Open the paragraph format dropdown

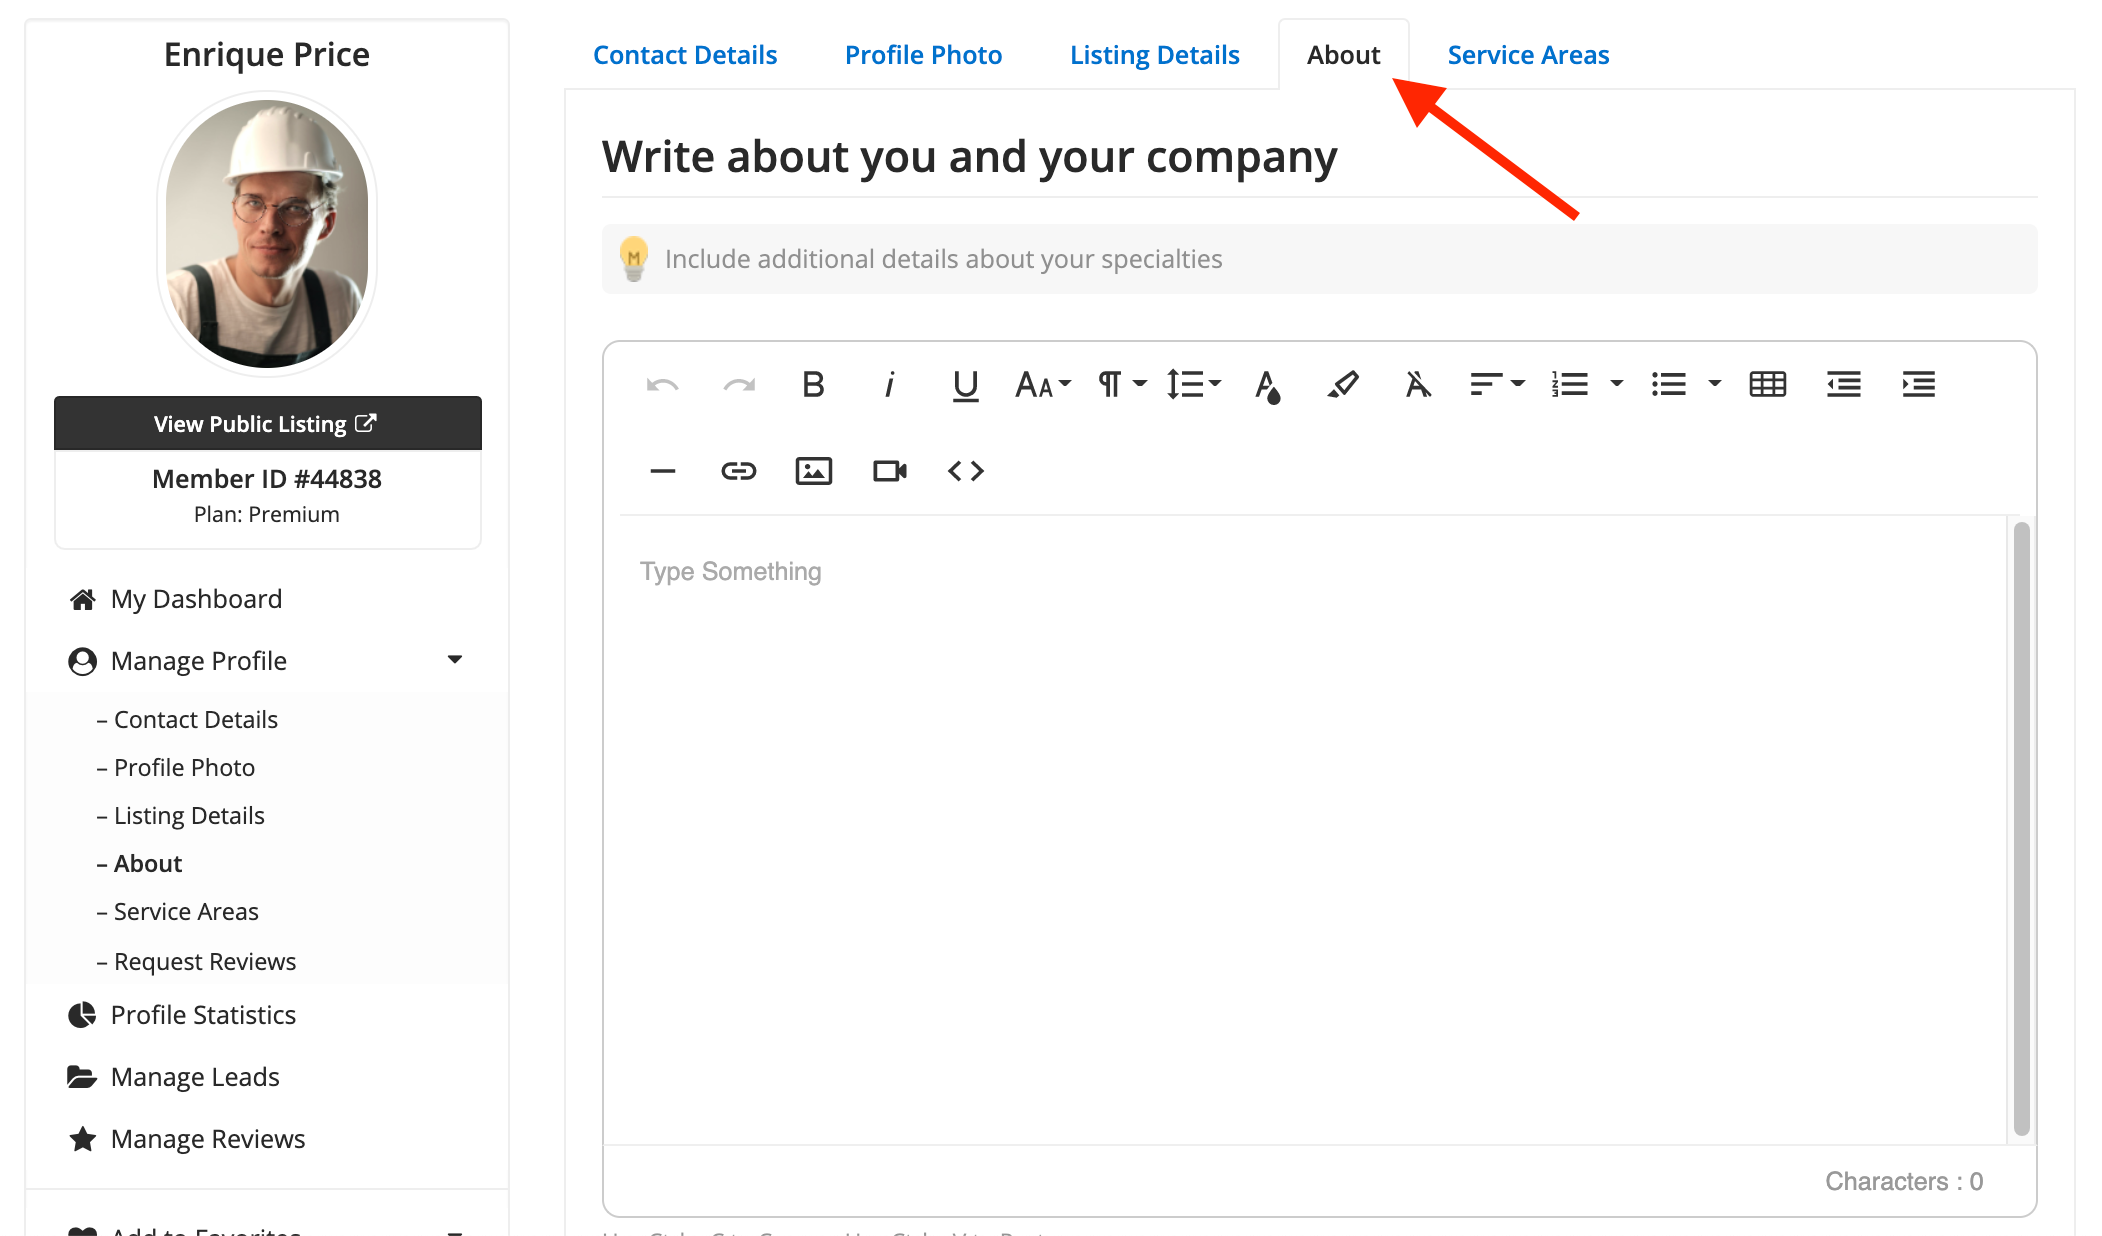(1121, 384)
